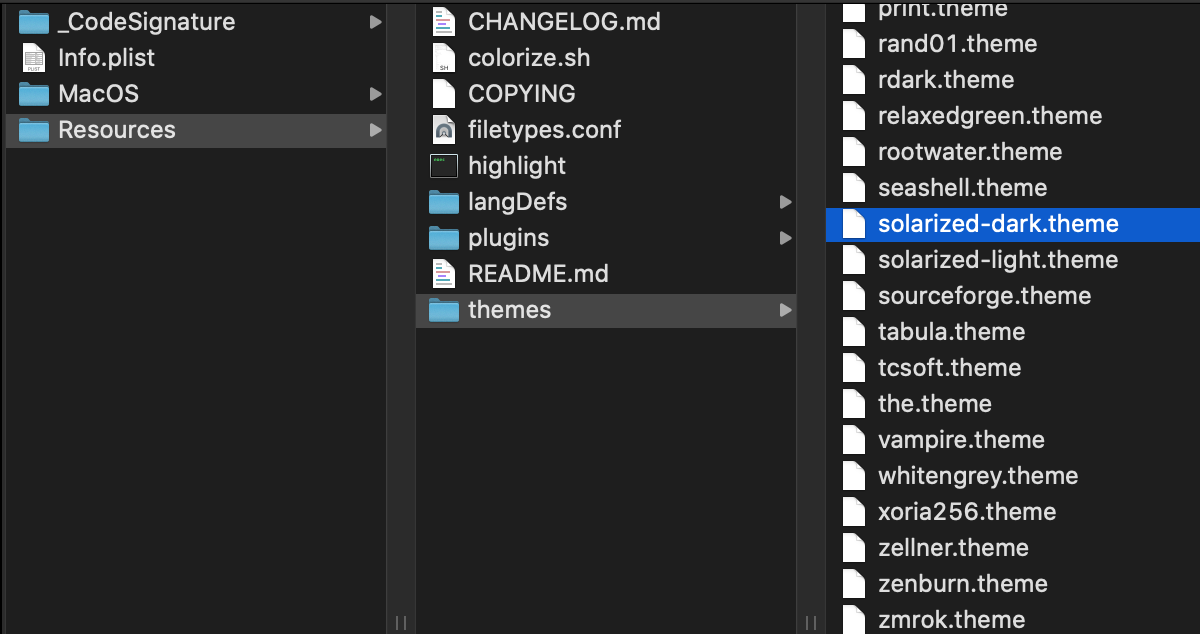
Task: Select the seashell.theme name
Action: tap(963, 188)
